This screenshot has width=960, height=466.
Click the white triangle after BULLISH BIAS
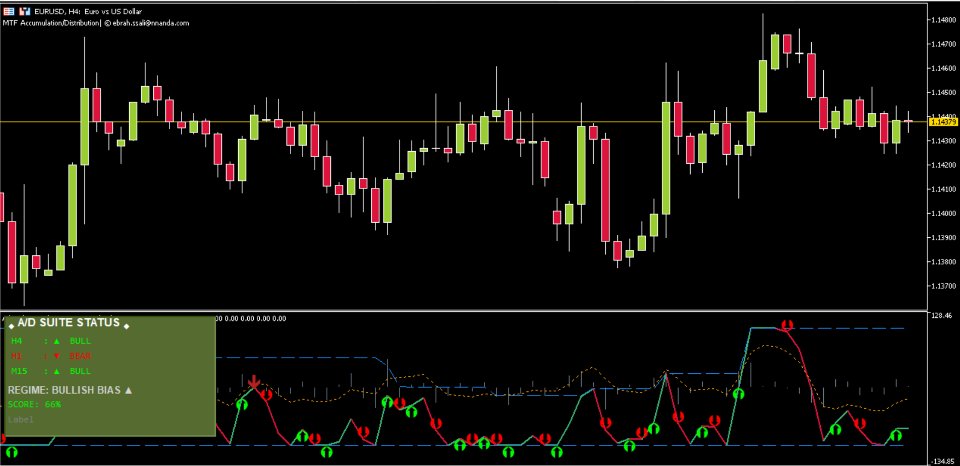pyautogui.click(x=128, y=389)
